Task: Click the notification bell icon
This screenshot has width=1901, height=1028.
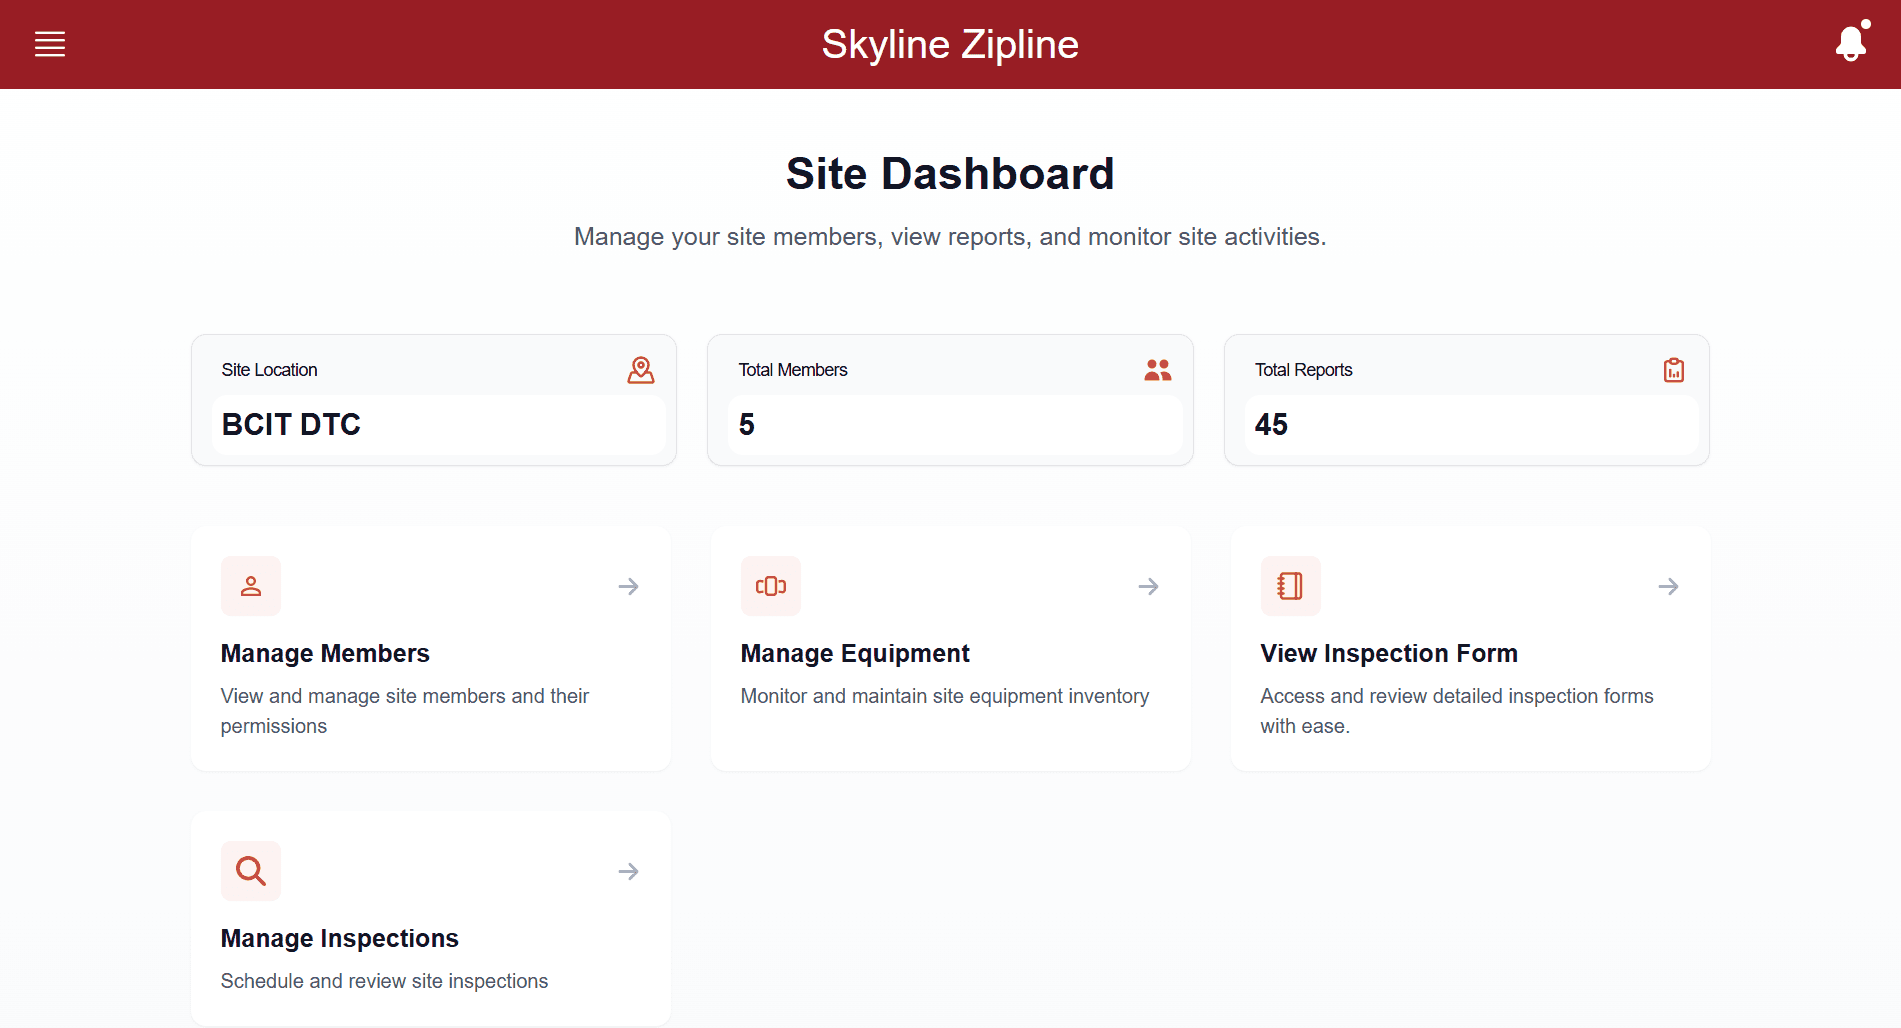Action: (x=1851, y=43)
